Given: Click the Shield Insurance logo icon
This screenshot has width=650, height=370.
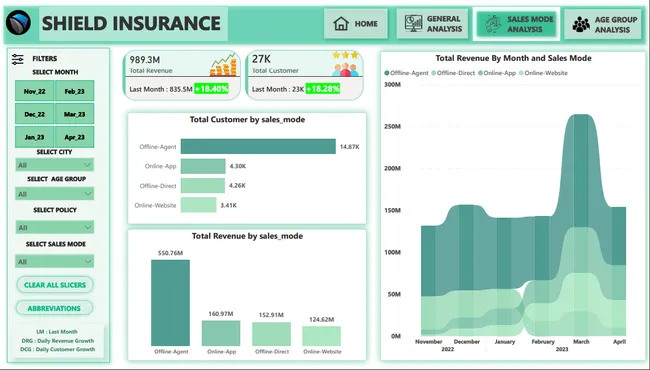Looking at the screenshot, I should click(18, 23).
